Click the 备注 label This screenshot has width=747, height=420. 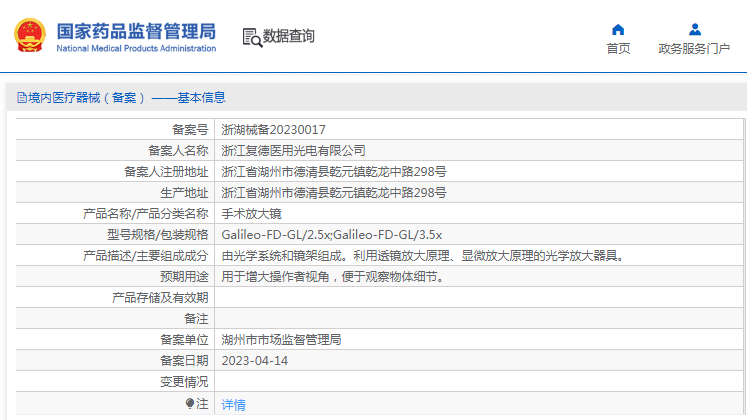[196, 319]
